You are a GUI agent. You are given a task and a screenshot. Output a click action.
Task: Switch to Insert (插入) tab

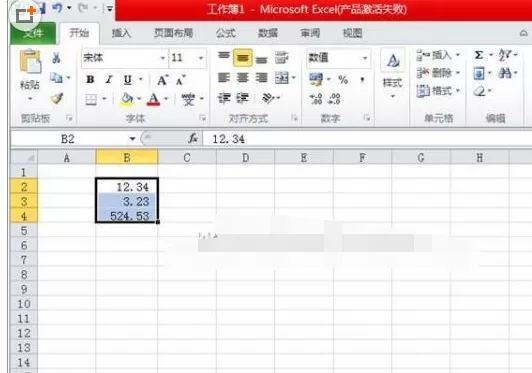click(x=121, y=33)
